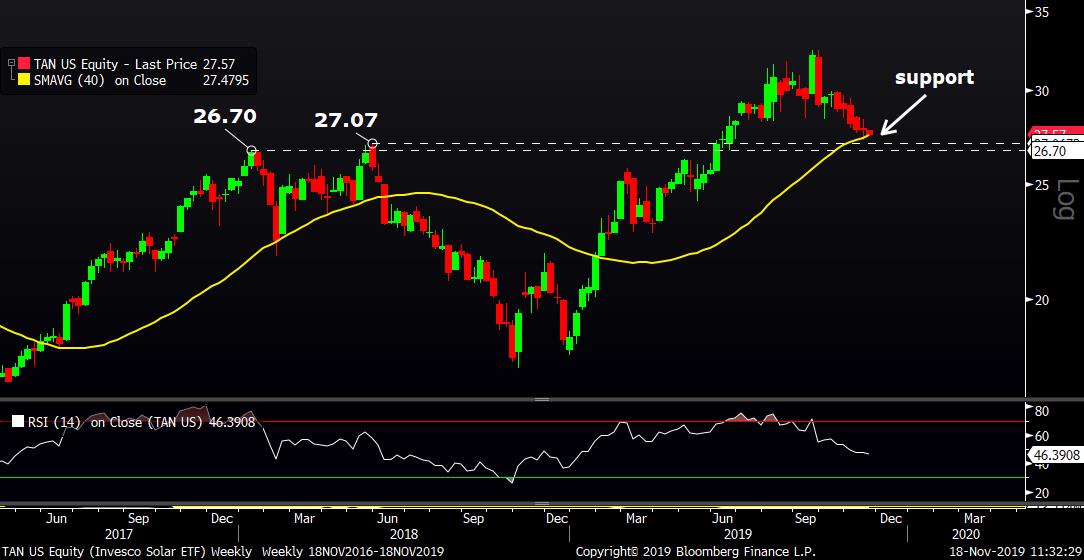Click year 2020 on time axis
Image resolution: width=1084 pixels, height=560 pixels.
coord(966,534)
